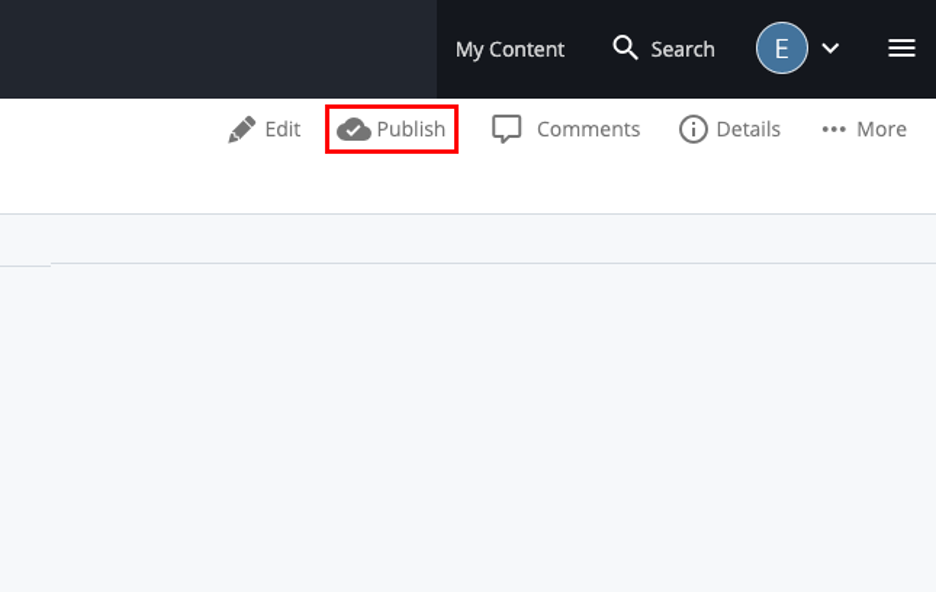Show item Details via text label

point(748,129)
